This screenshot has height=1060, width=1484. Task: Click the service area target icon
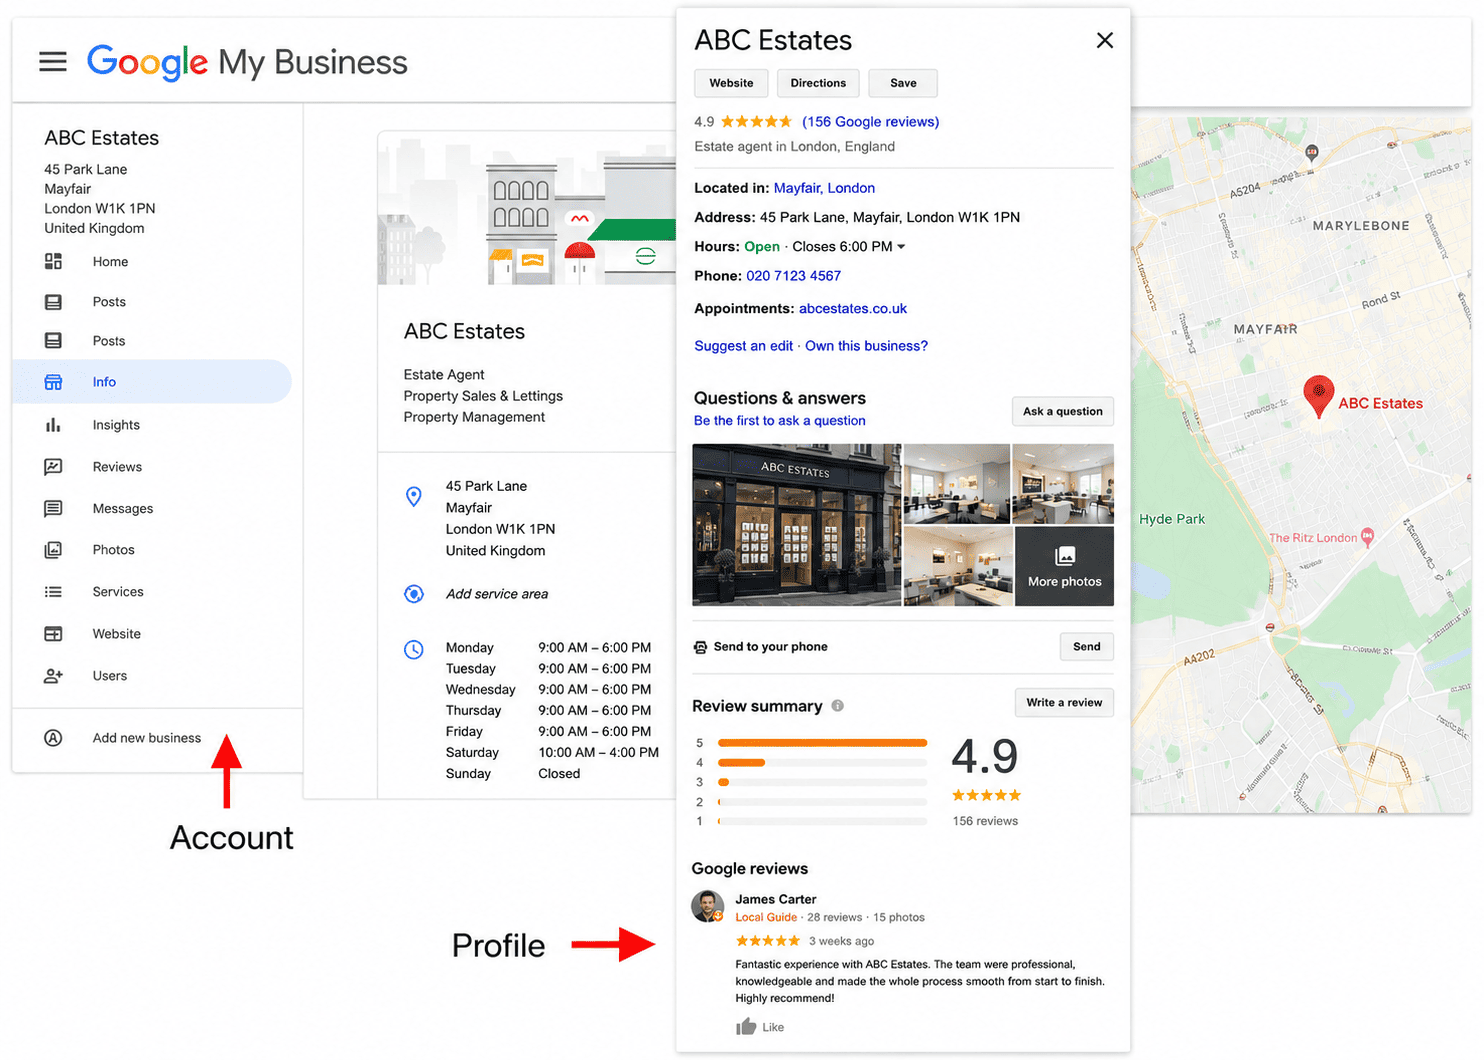[413, 594]
